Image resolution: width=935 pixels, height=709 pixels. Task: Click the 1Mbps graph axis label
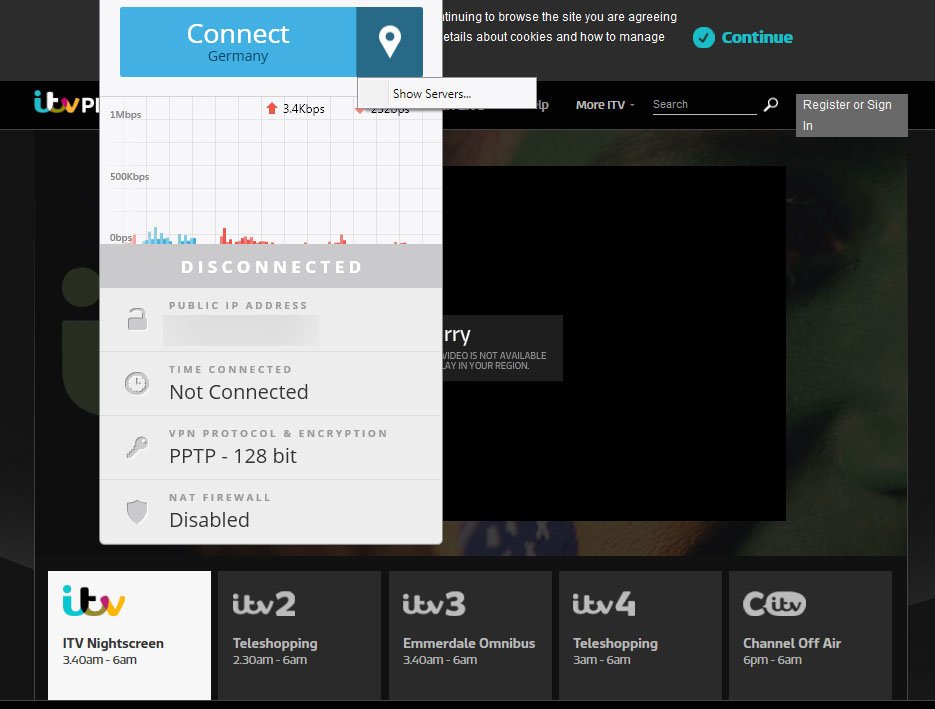[125, 114]
